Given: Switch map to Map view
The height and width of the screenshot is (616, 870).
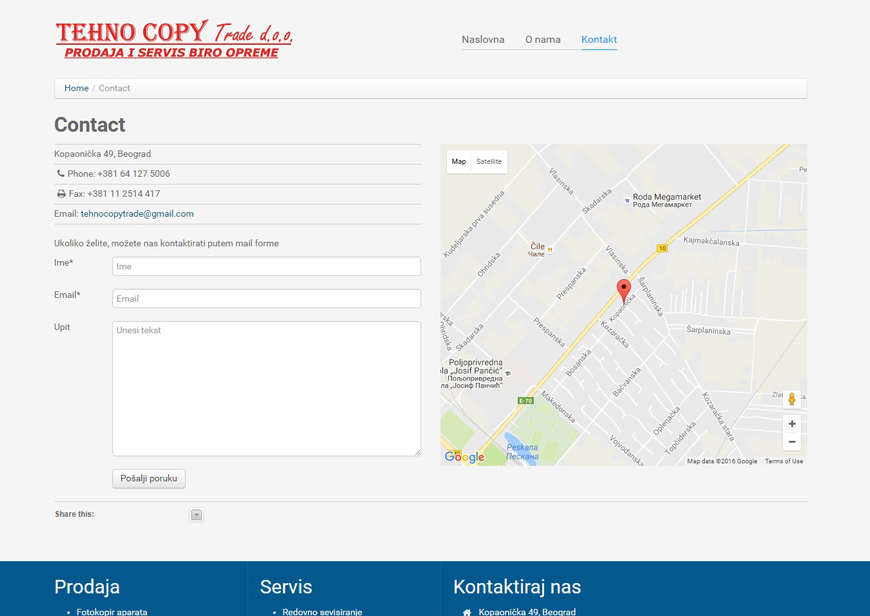Looking at the screenshot, I should click(459, 161).
